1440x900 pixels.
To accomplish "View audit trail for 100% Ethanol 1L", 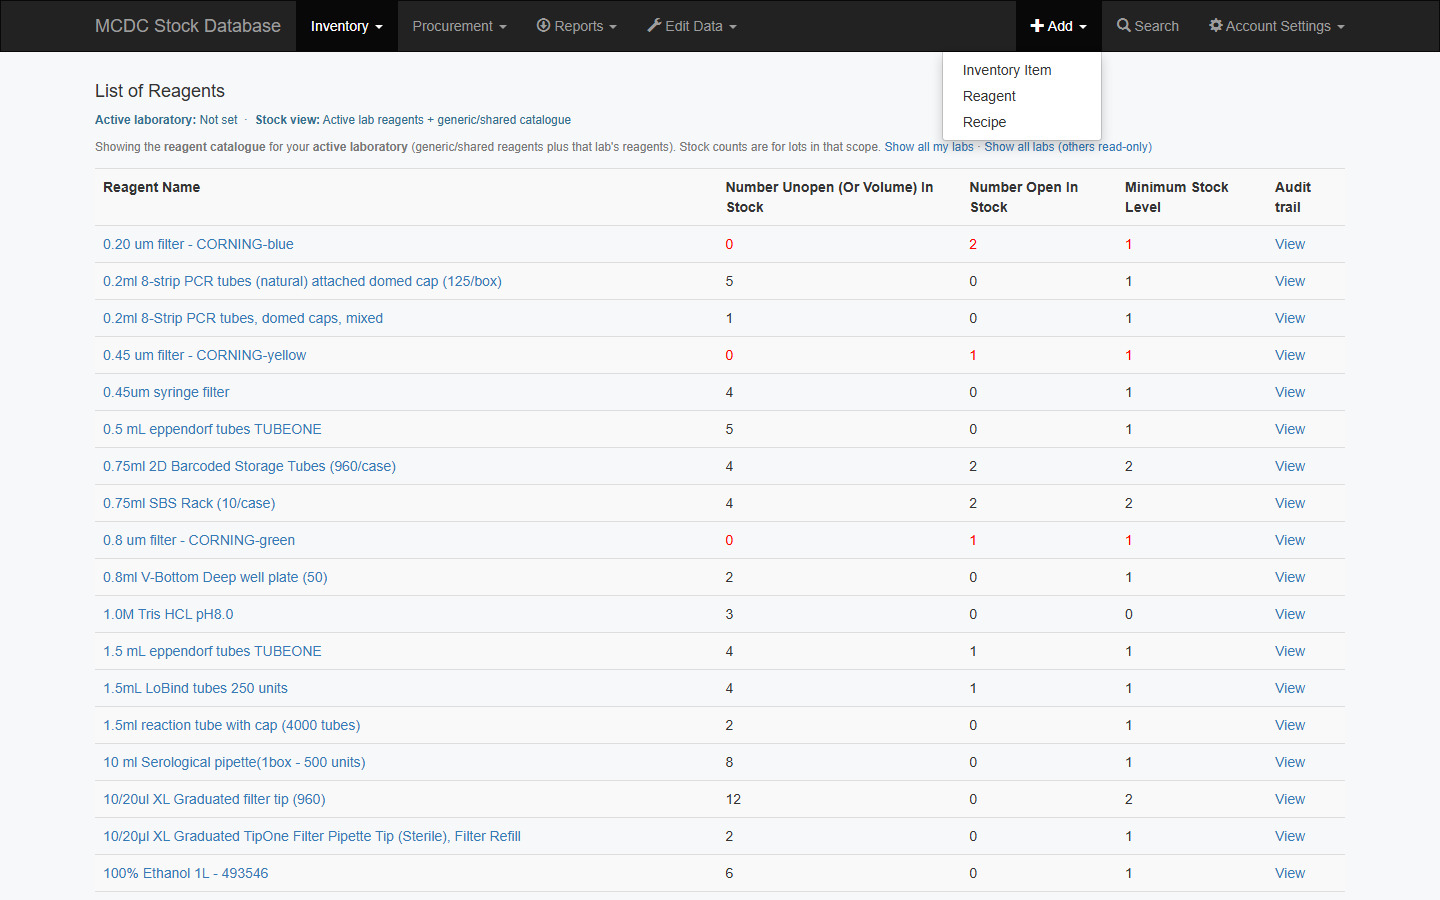I will (x=1290, y=873).
